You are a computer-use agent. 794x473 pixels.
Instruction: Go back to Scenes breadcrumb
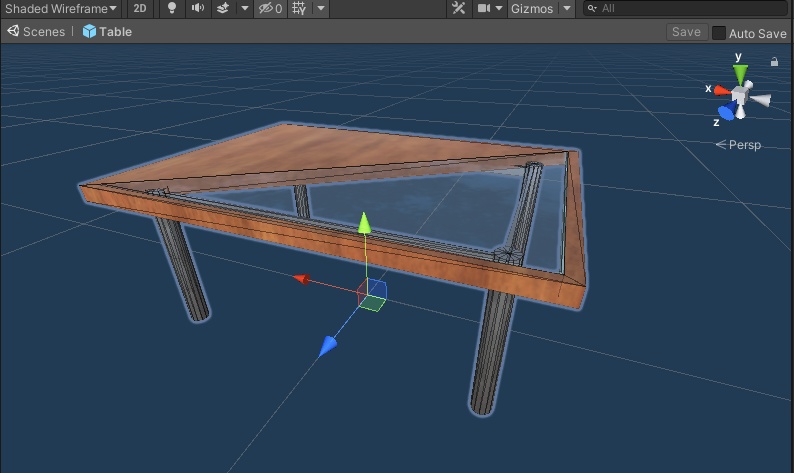pyautogui.click(x=44, y=32)
